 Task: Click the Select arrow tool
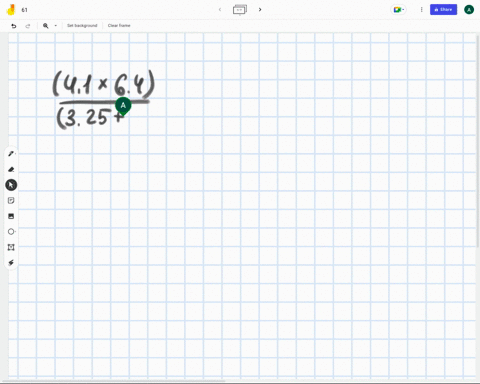click(x=11, y=185)
